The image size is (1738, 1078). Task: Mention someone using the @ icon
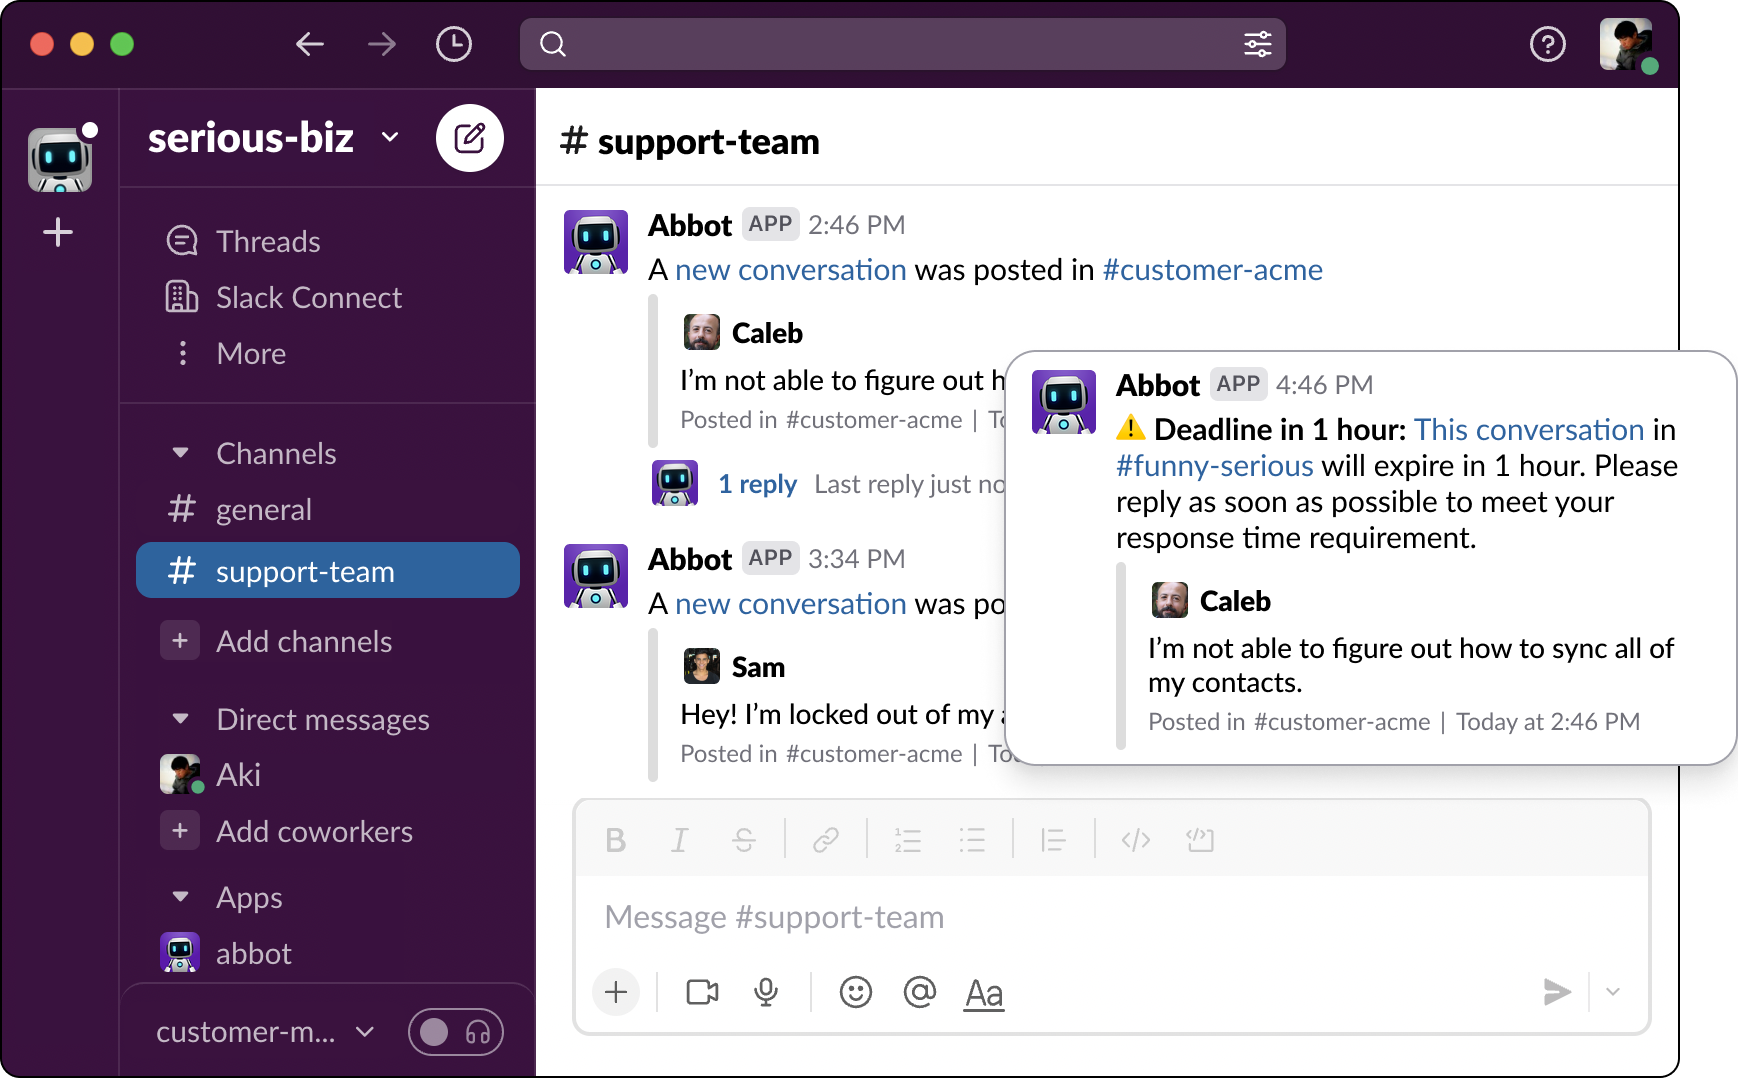[919, 992]
